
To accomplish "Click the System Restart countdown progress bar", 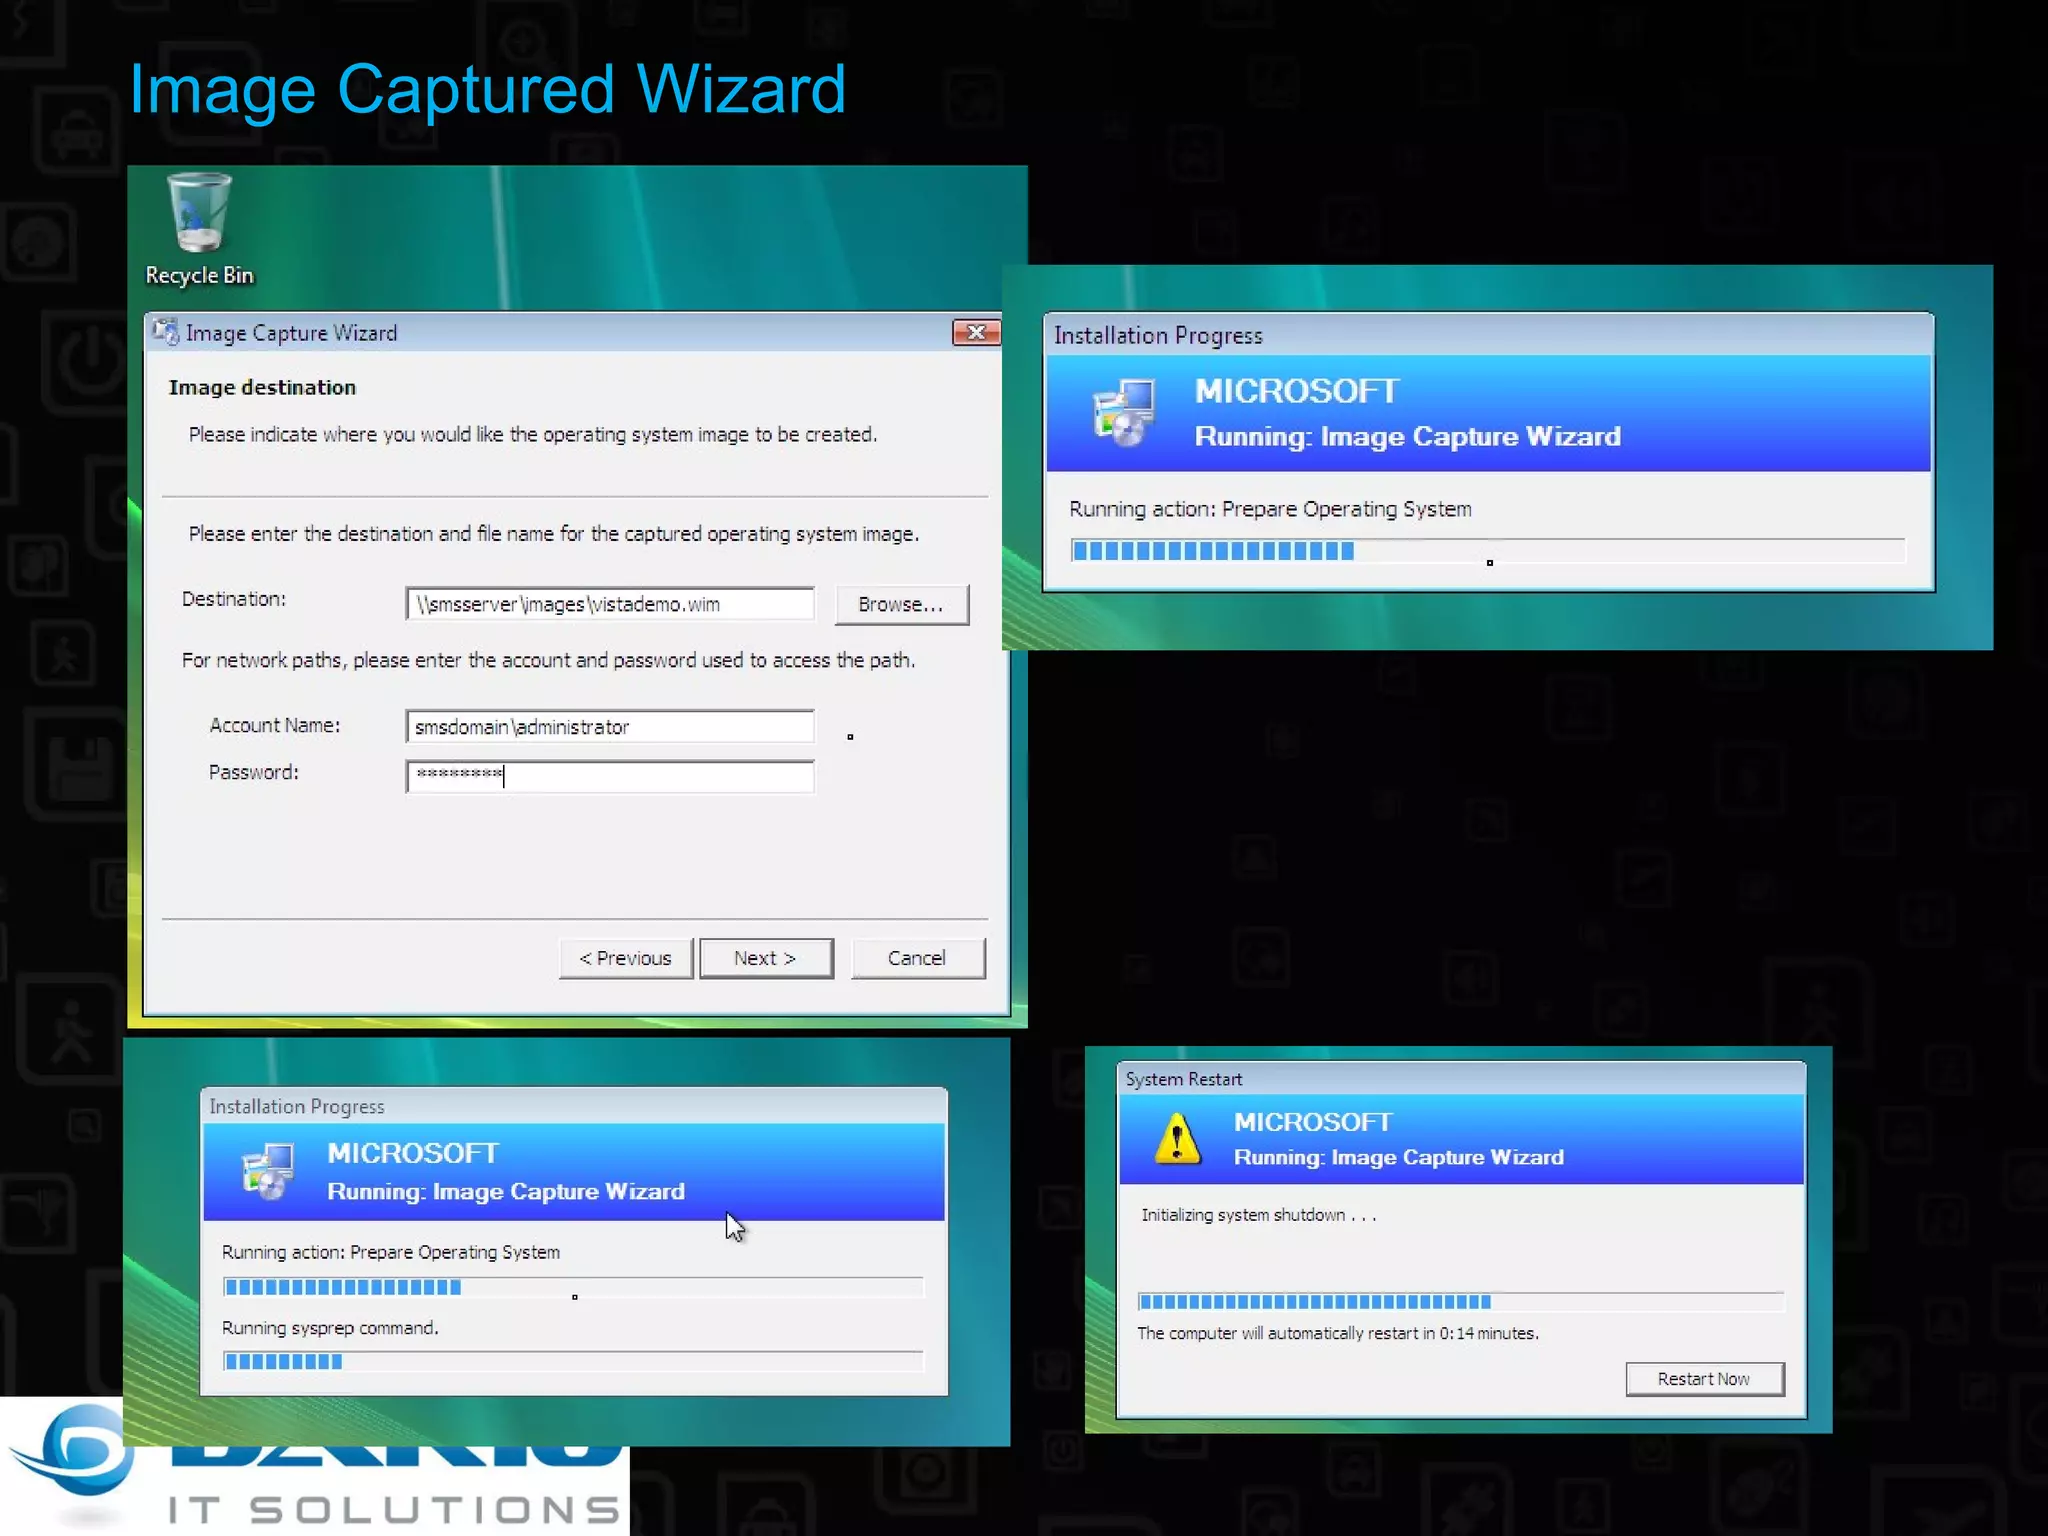I will [1460, 1301].
